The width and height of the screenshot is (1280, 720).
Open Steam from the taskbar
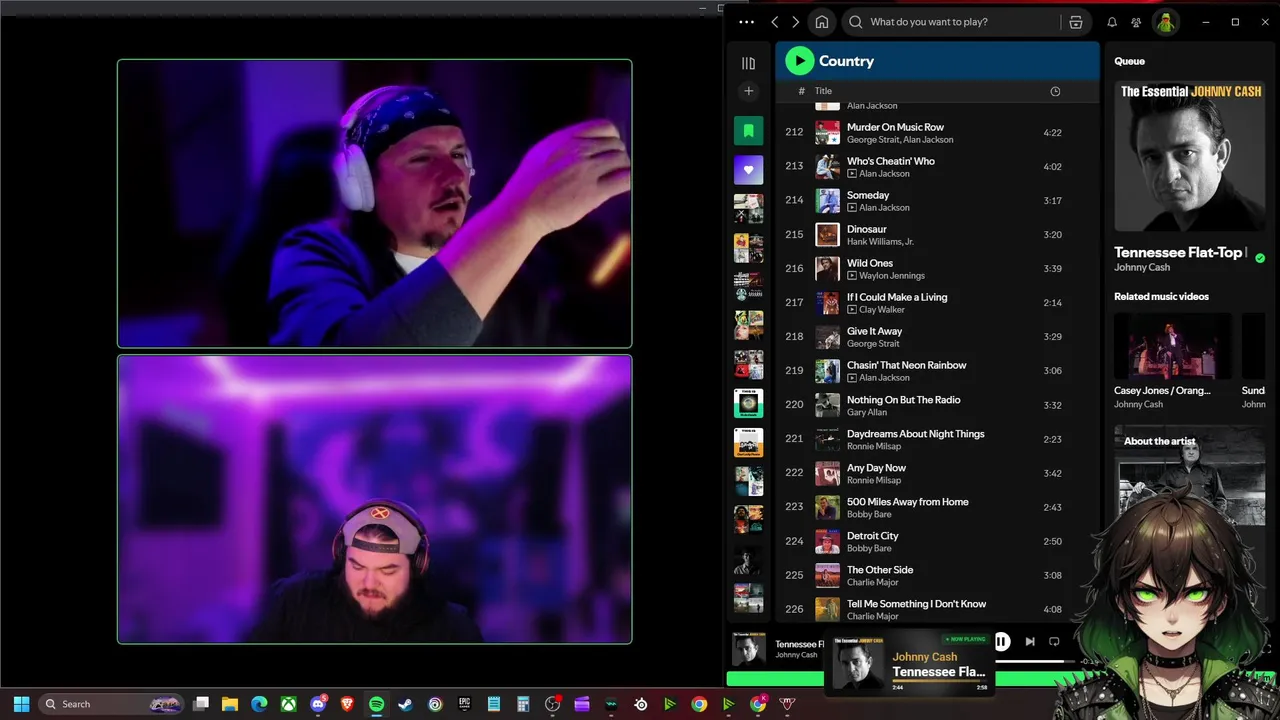point(405,704)
